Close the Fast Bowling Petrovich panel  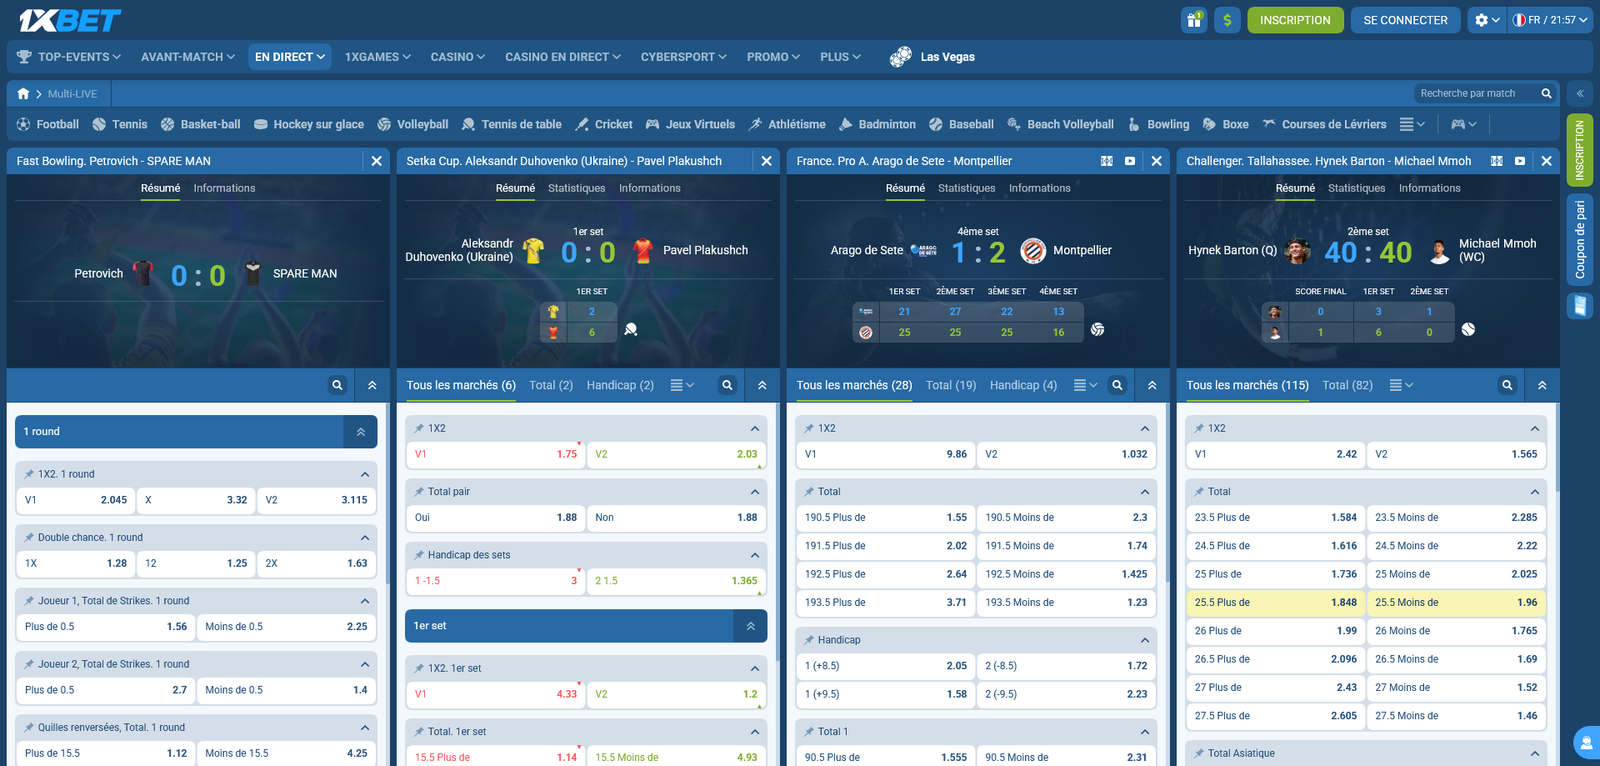[376, 161]
